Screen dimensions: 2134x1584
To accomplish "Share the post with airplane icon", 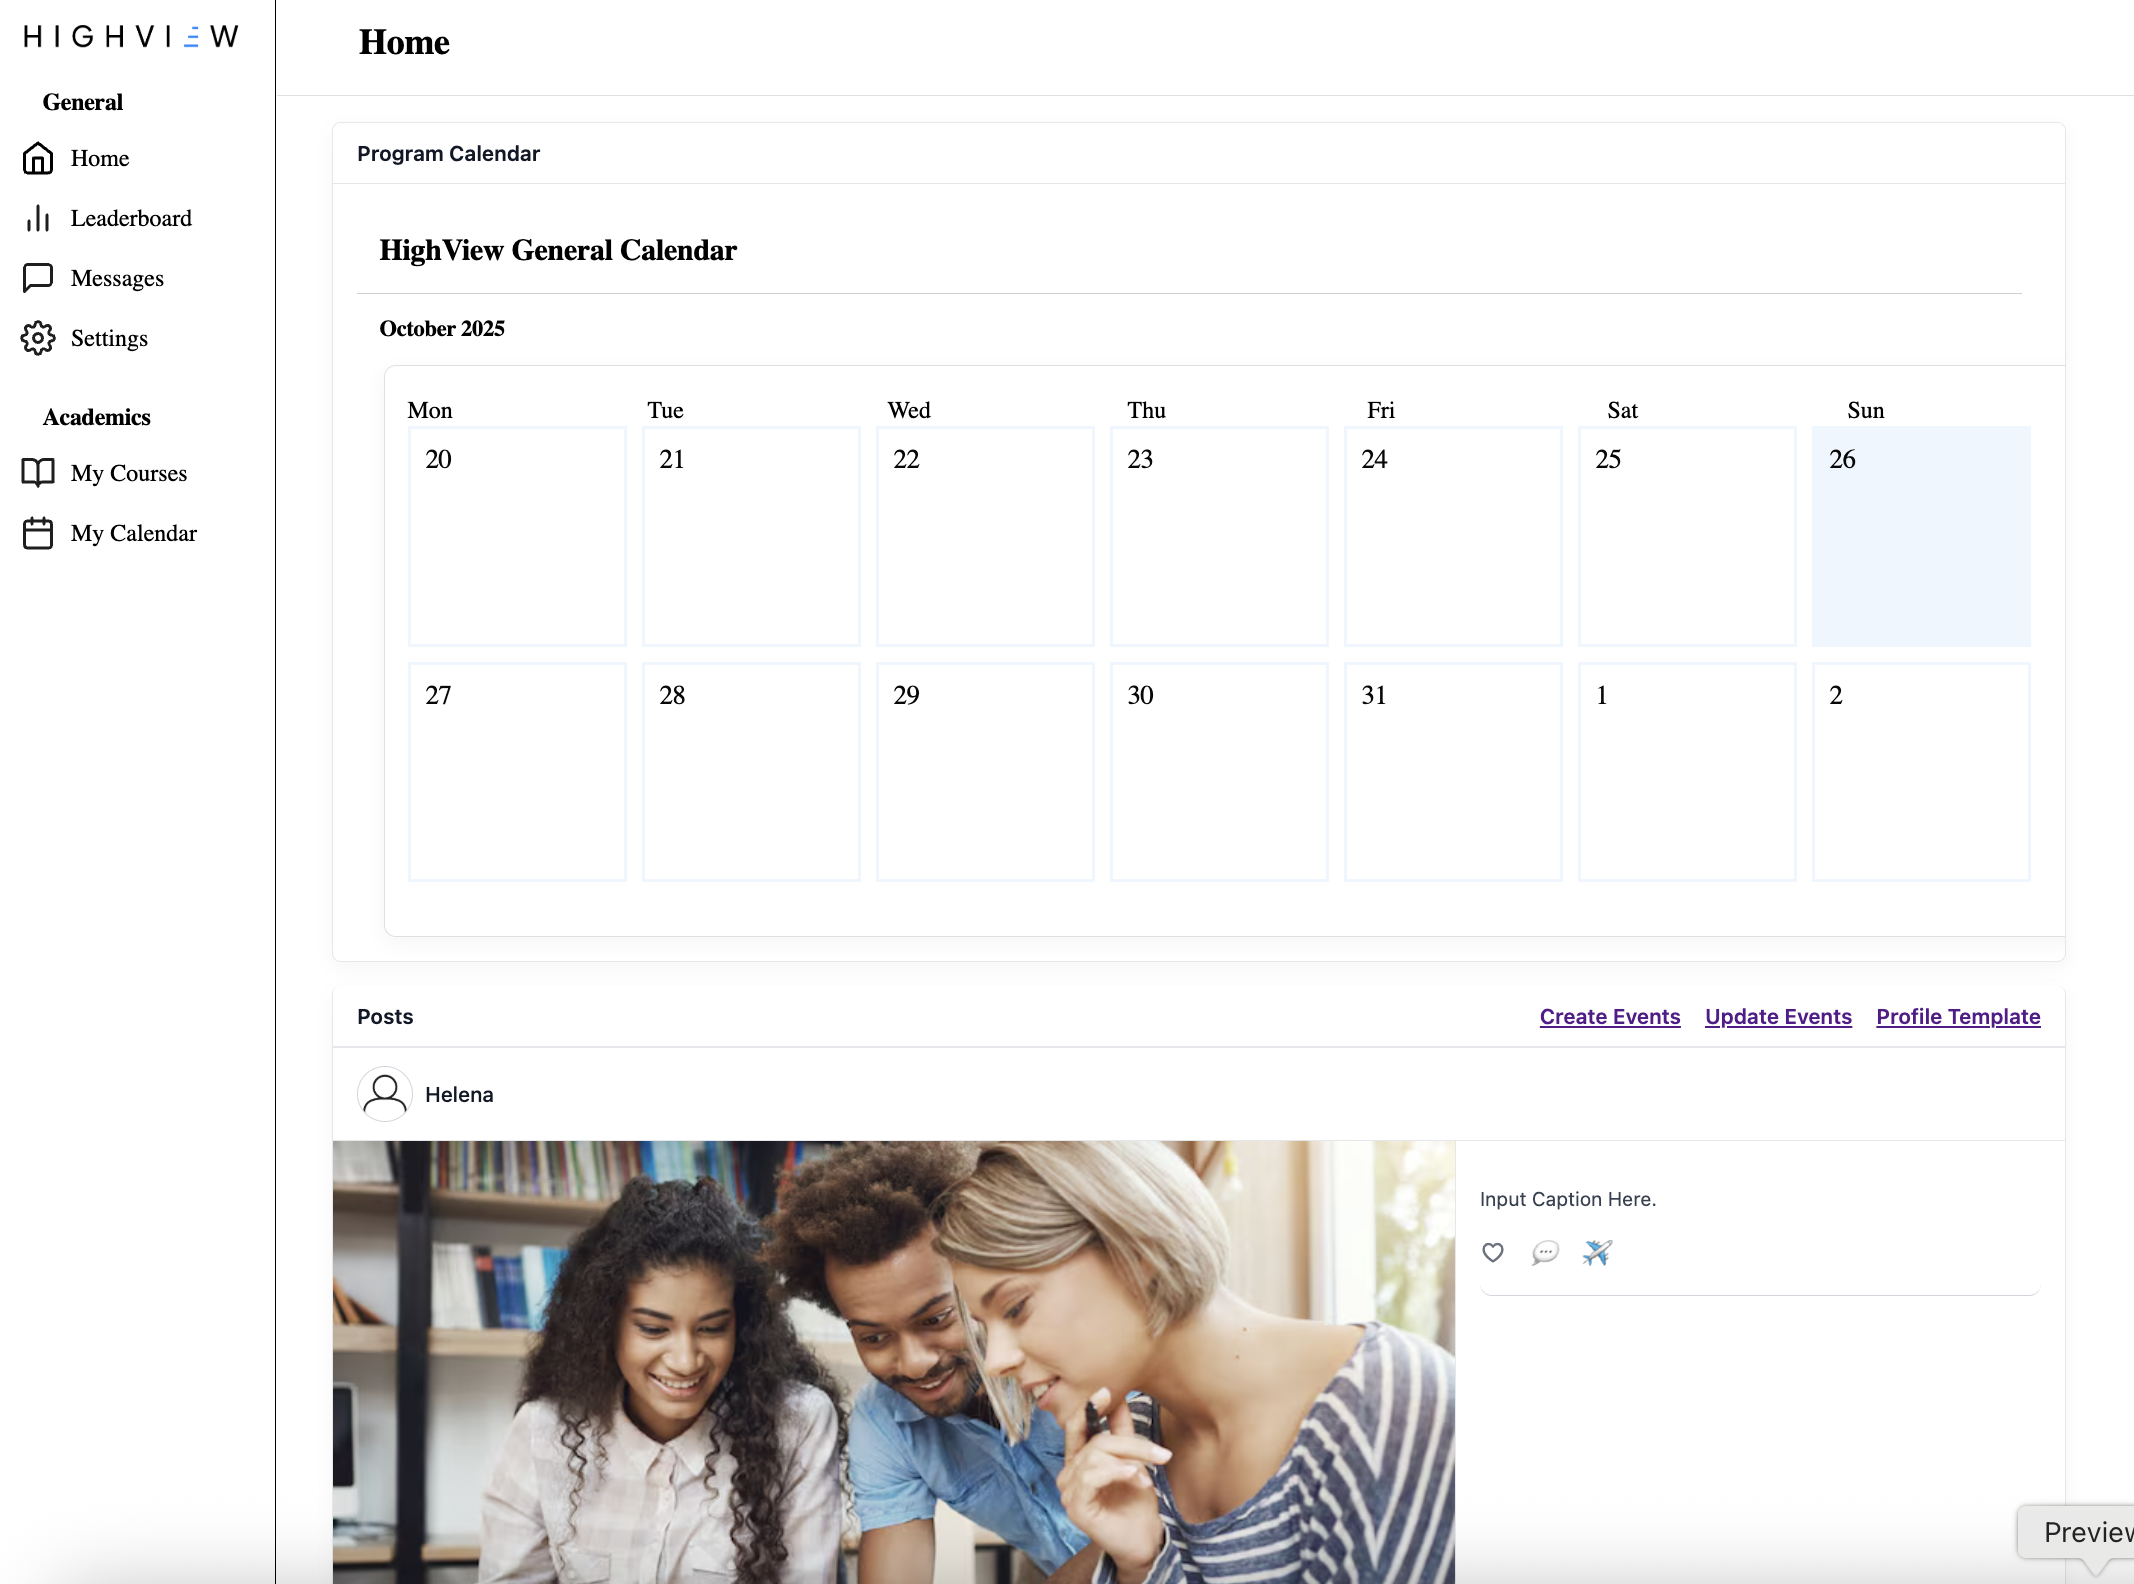I will pos(1597,1252).
